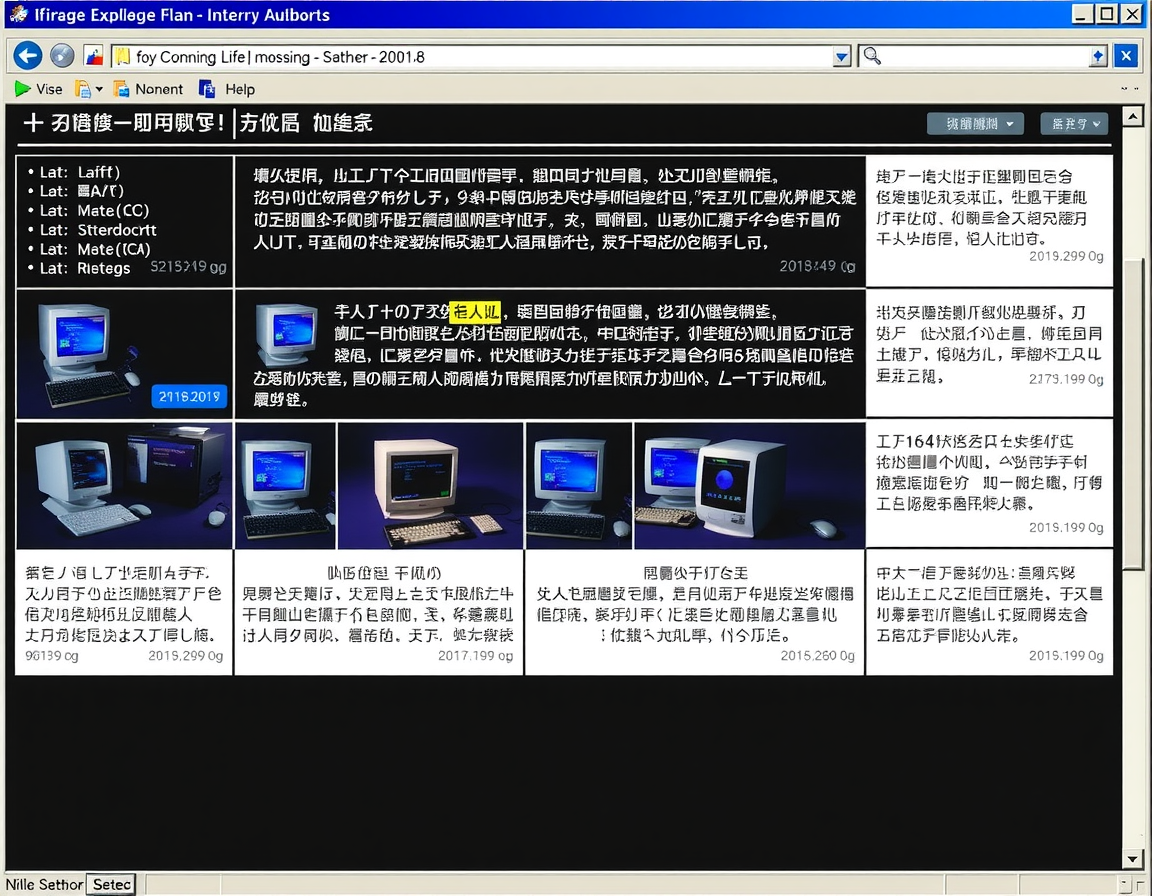Click the '2017.199 og' caption timestamp
The height and width of the screenshot is (896, 1152).
[x=475, y=656]
